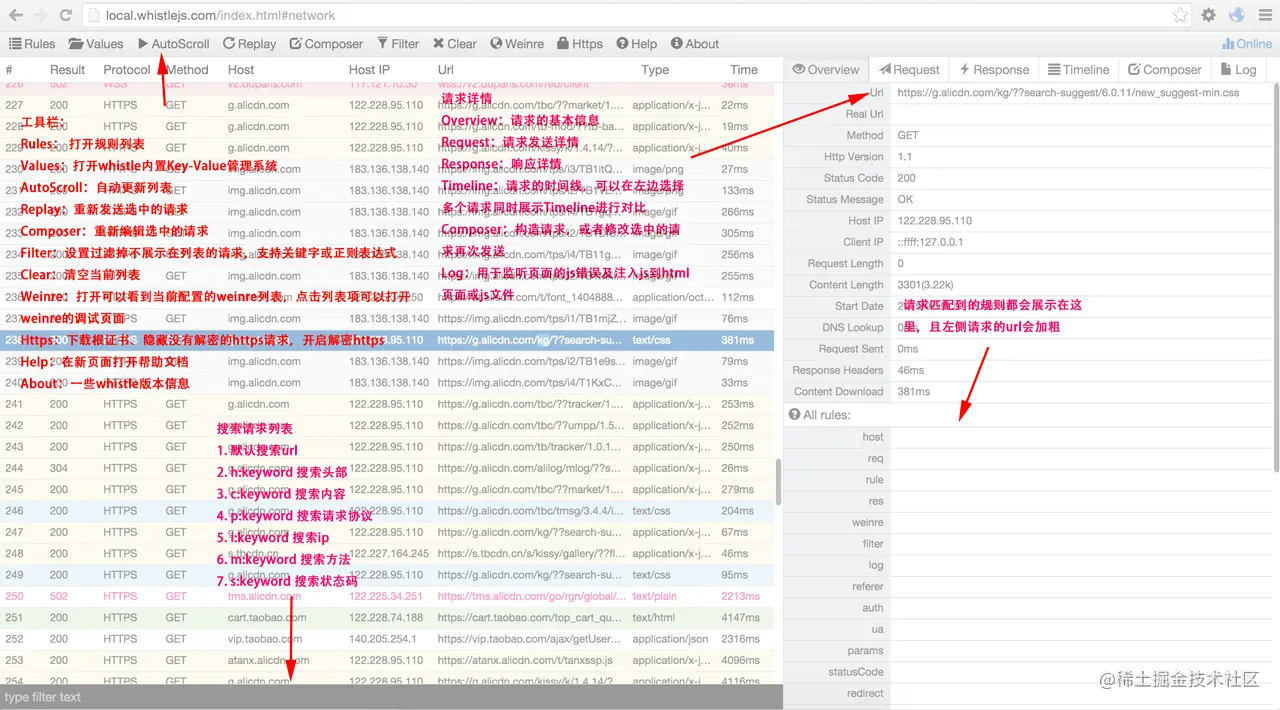
Task: Click the browser forward arrow
Action: 41,15
